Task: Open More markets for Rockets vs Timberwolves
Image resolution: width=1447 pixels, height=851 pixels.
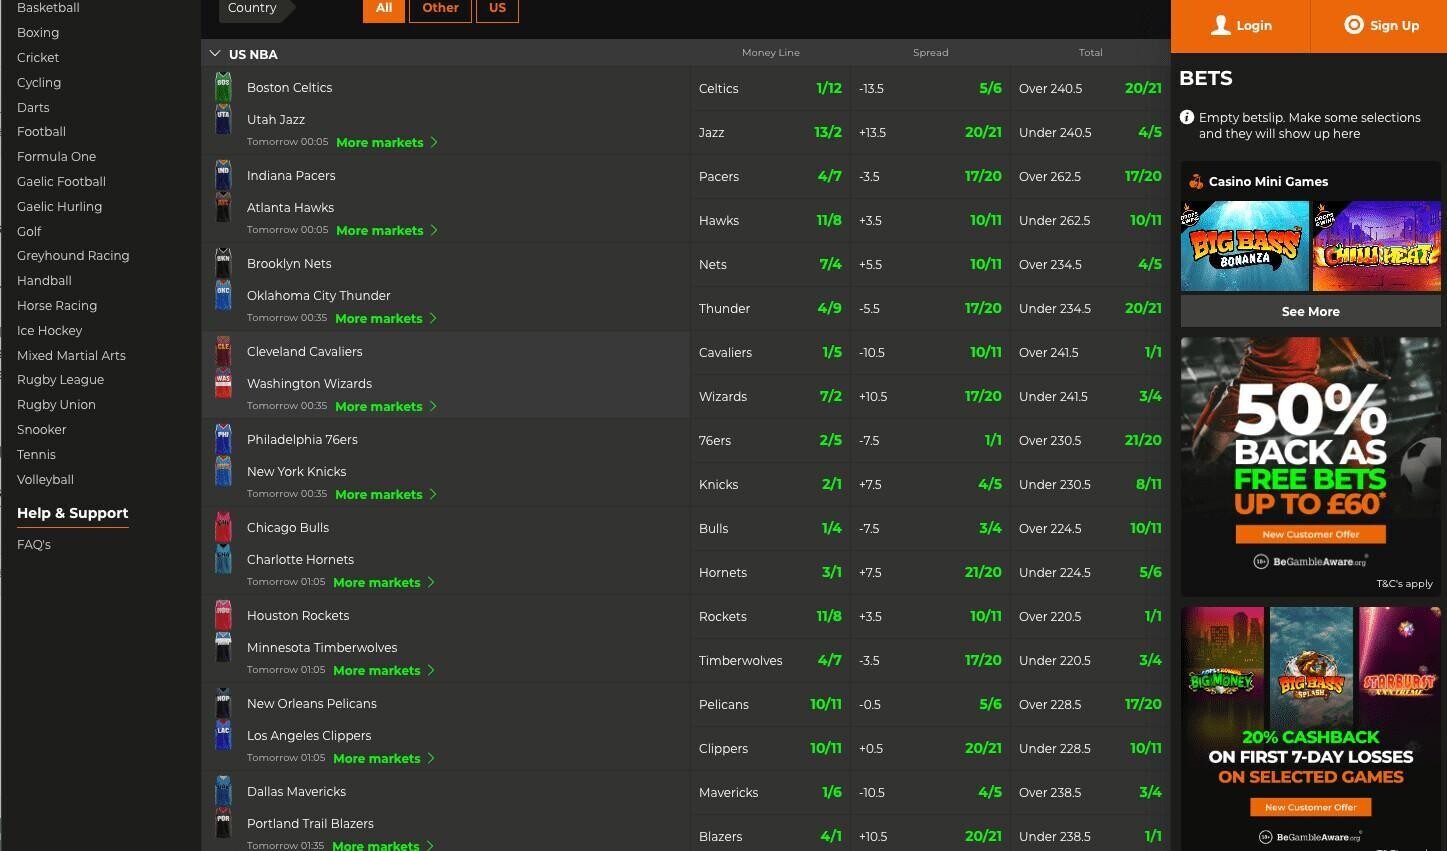Action: (383, 670)
